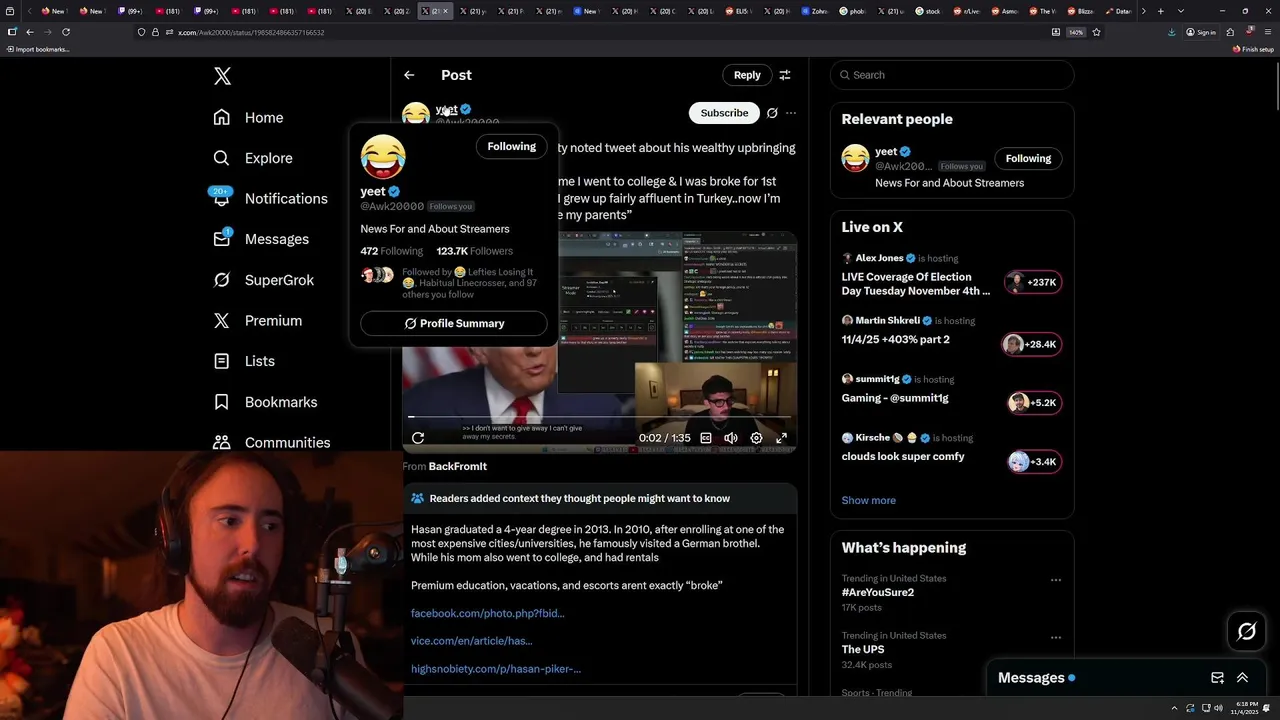Go back using the Post arrow
Screen dimensions: 1280x720
(x=409, y=75)
